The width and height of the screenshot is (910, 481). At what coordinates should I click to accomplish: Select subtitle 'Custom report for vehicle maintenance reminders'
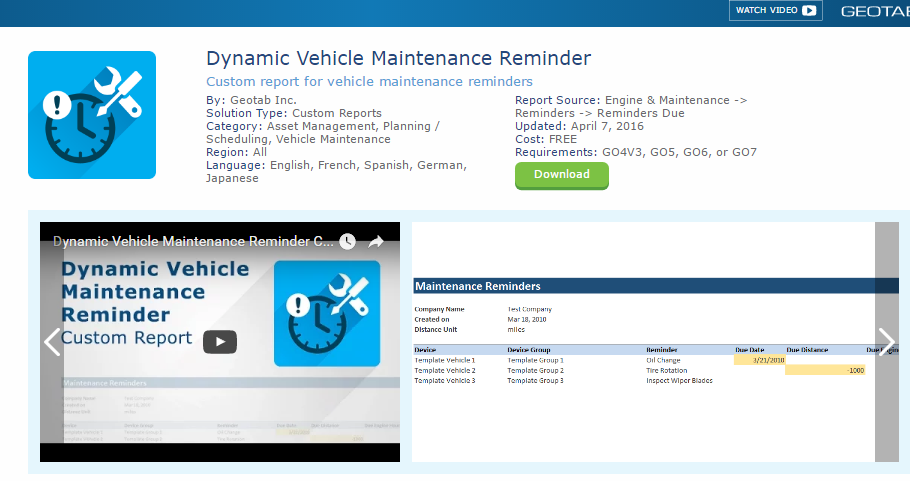369,82
